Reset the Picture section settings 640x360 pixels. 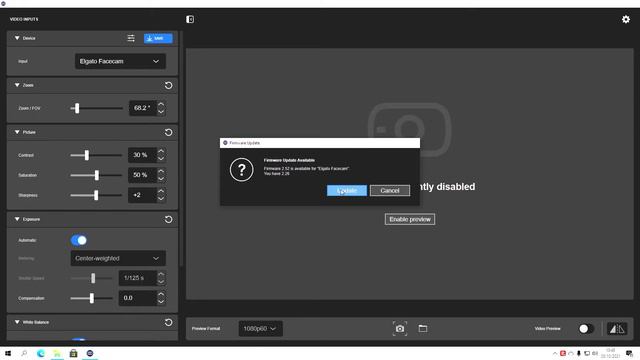point(168,132)
